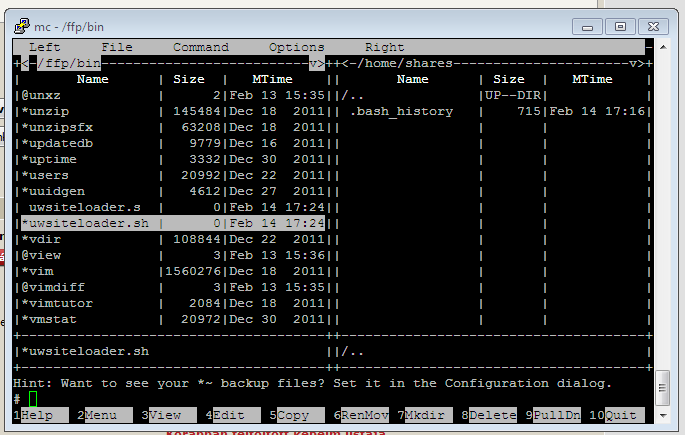The image size is (685, 435).
Task: Select highlighted *uwsiteloader.sh in file list
Action: point(173,223)
